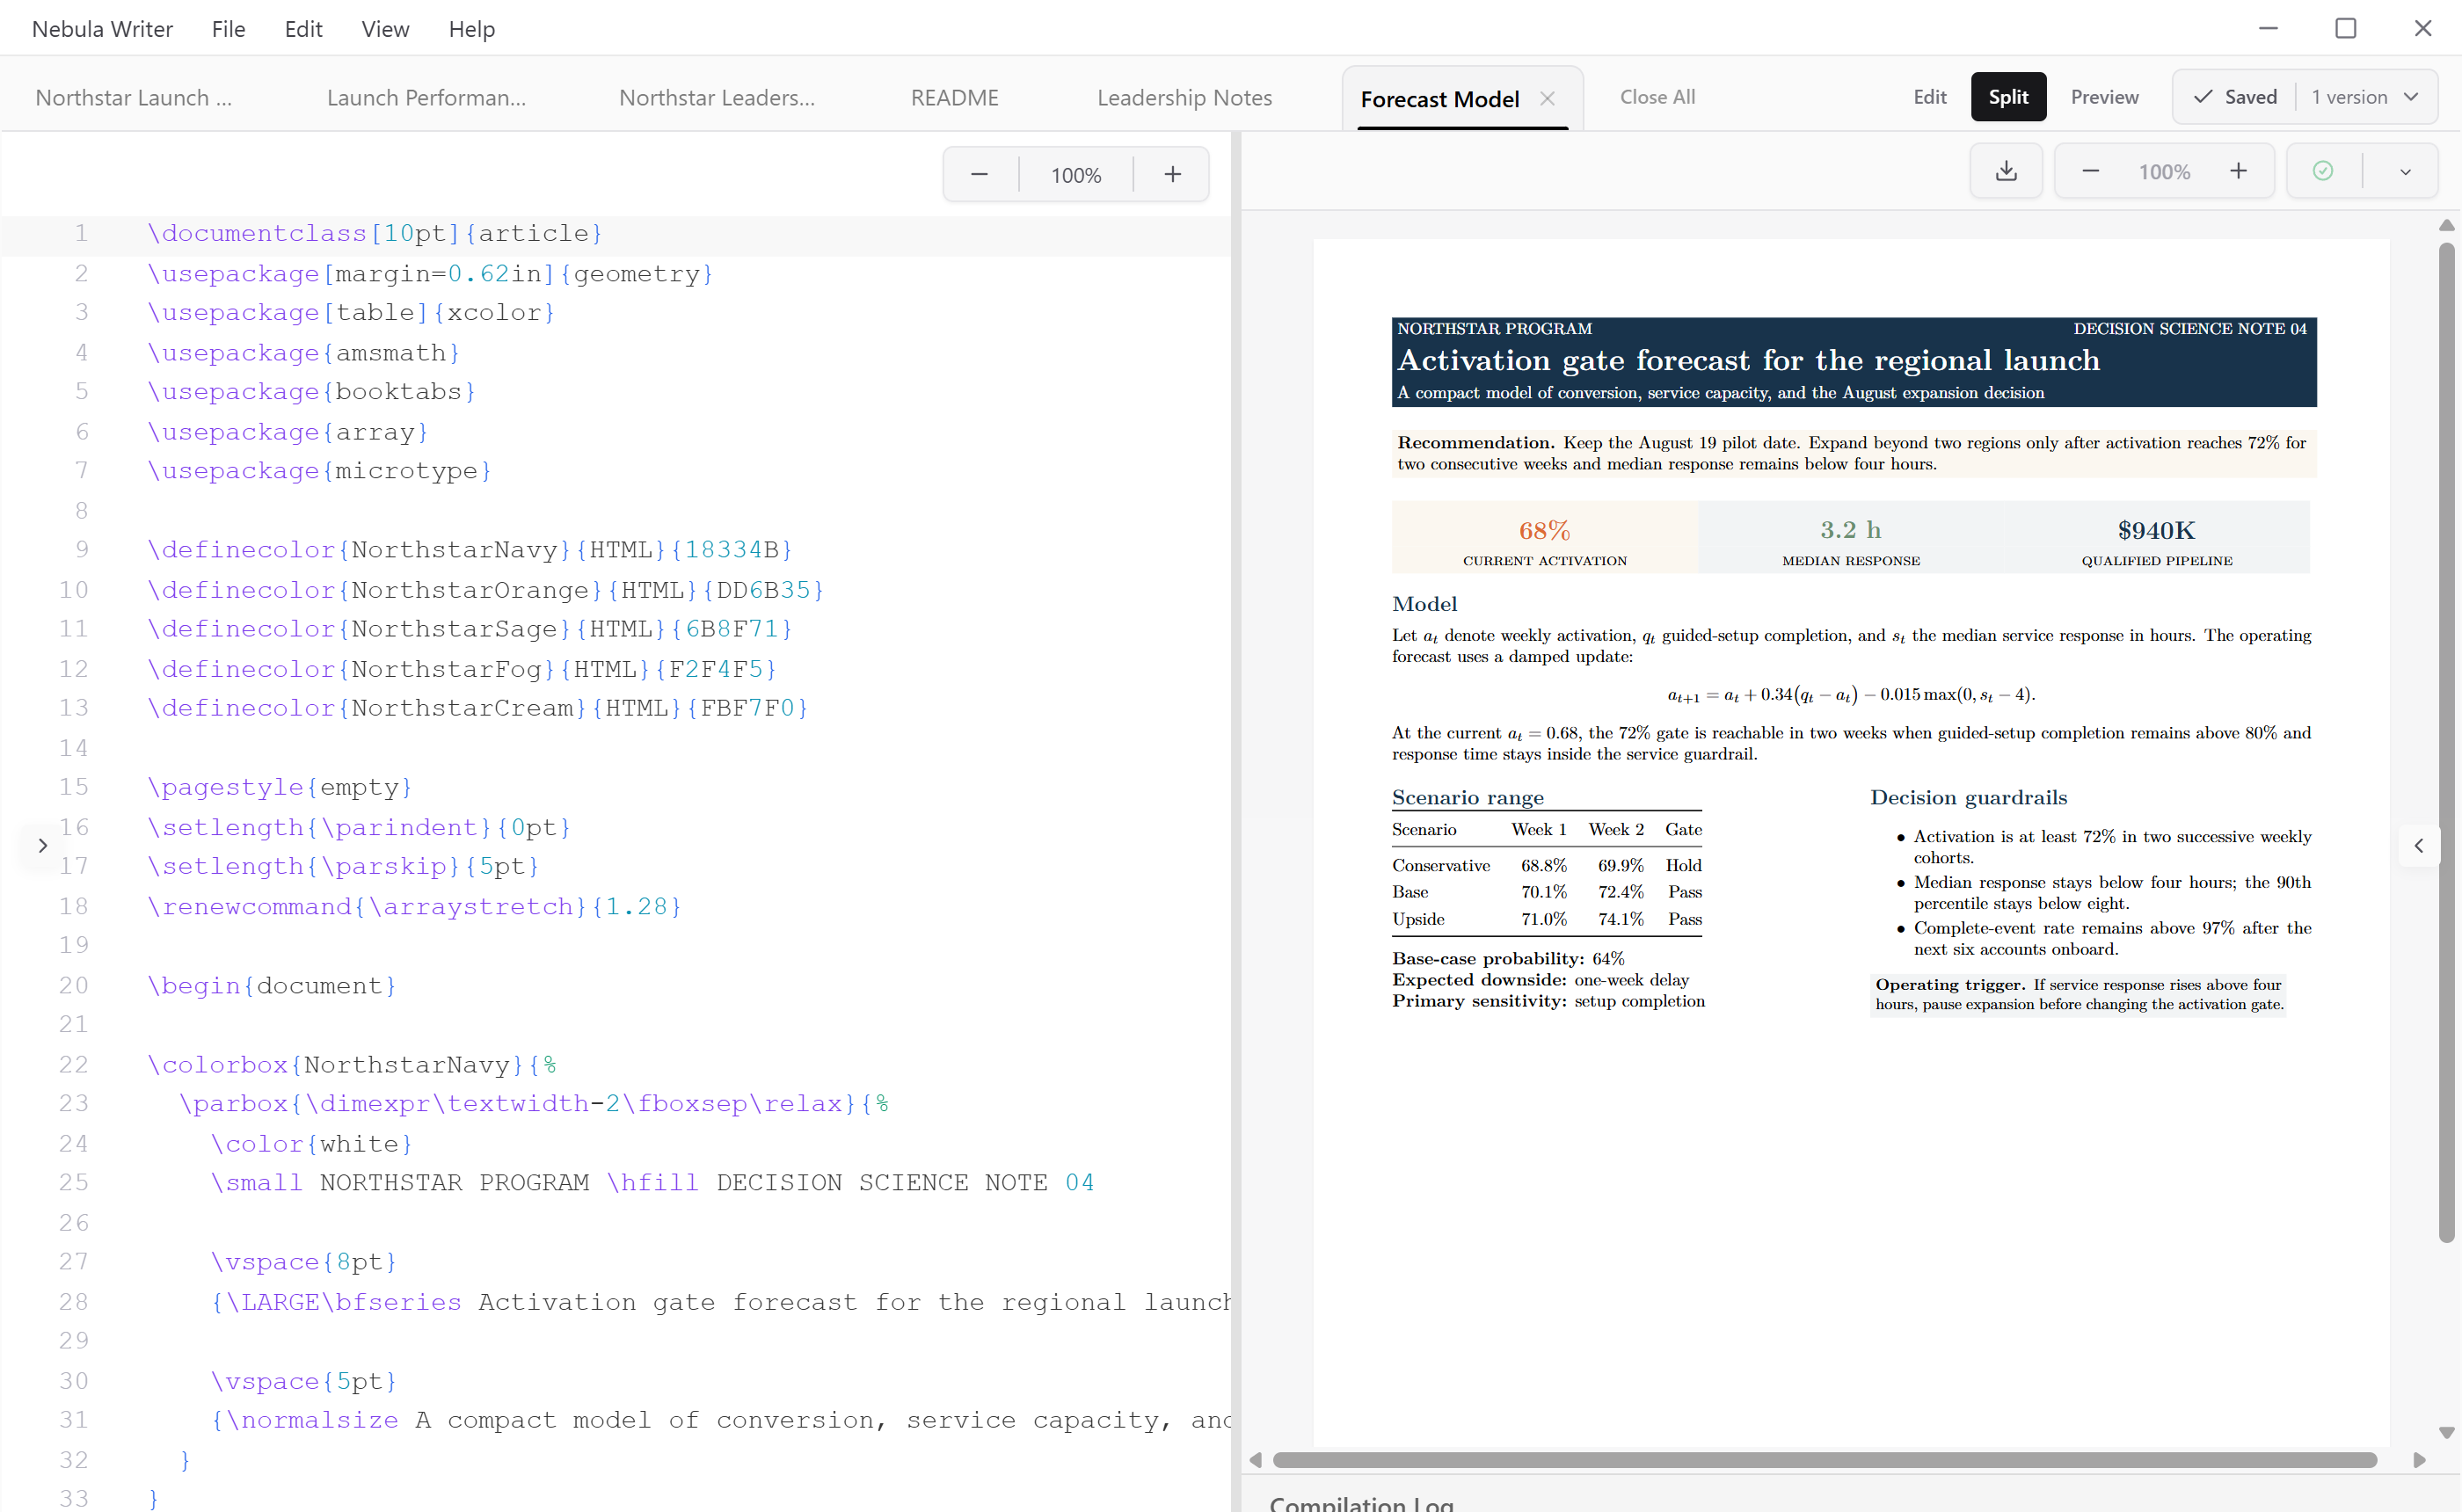This screenshot has height=1512, width=2462.
Task: Open the View menu
Action: pos(385,28)
